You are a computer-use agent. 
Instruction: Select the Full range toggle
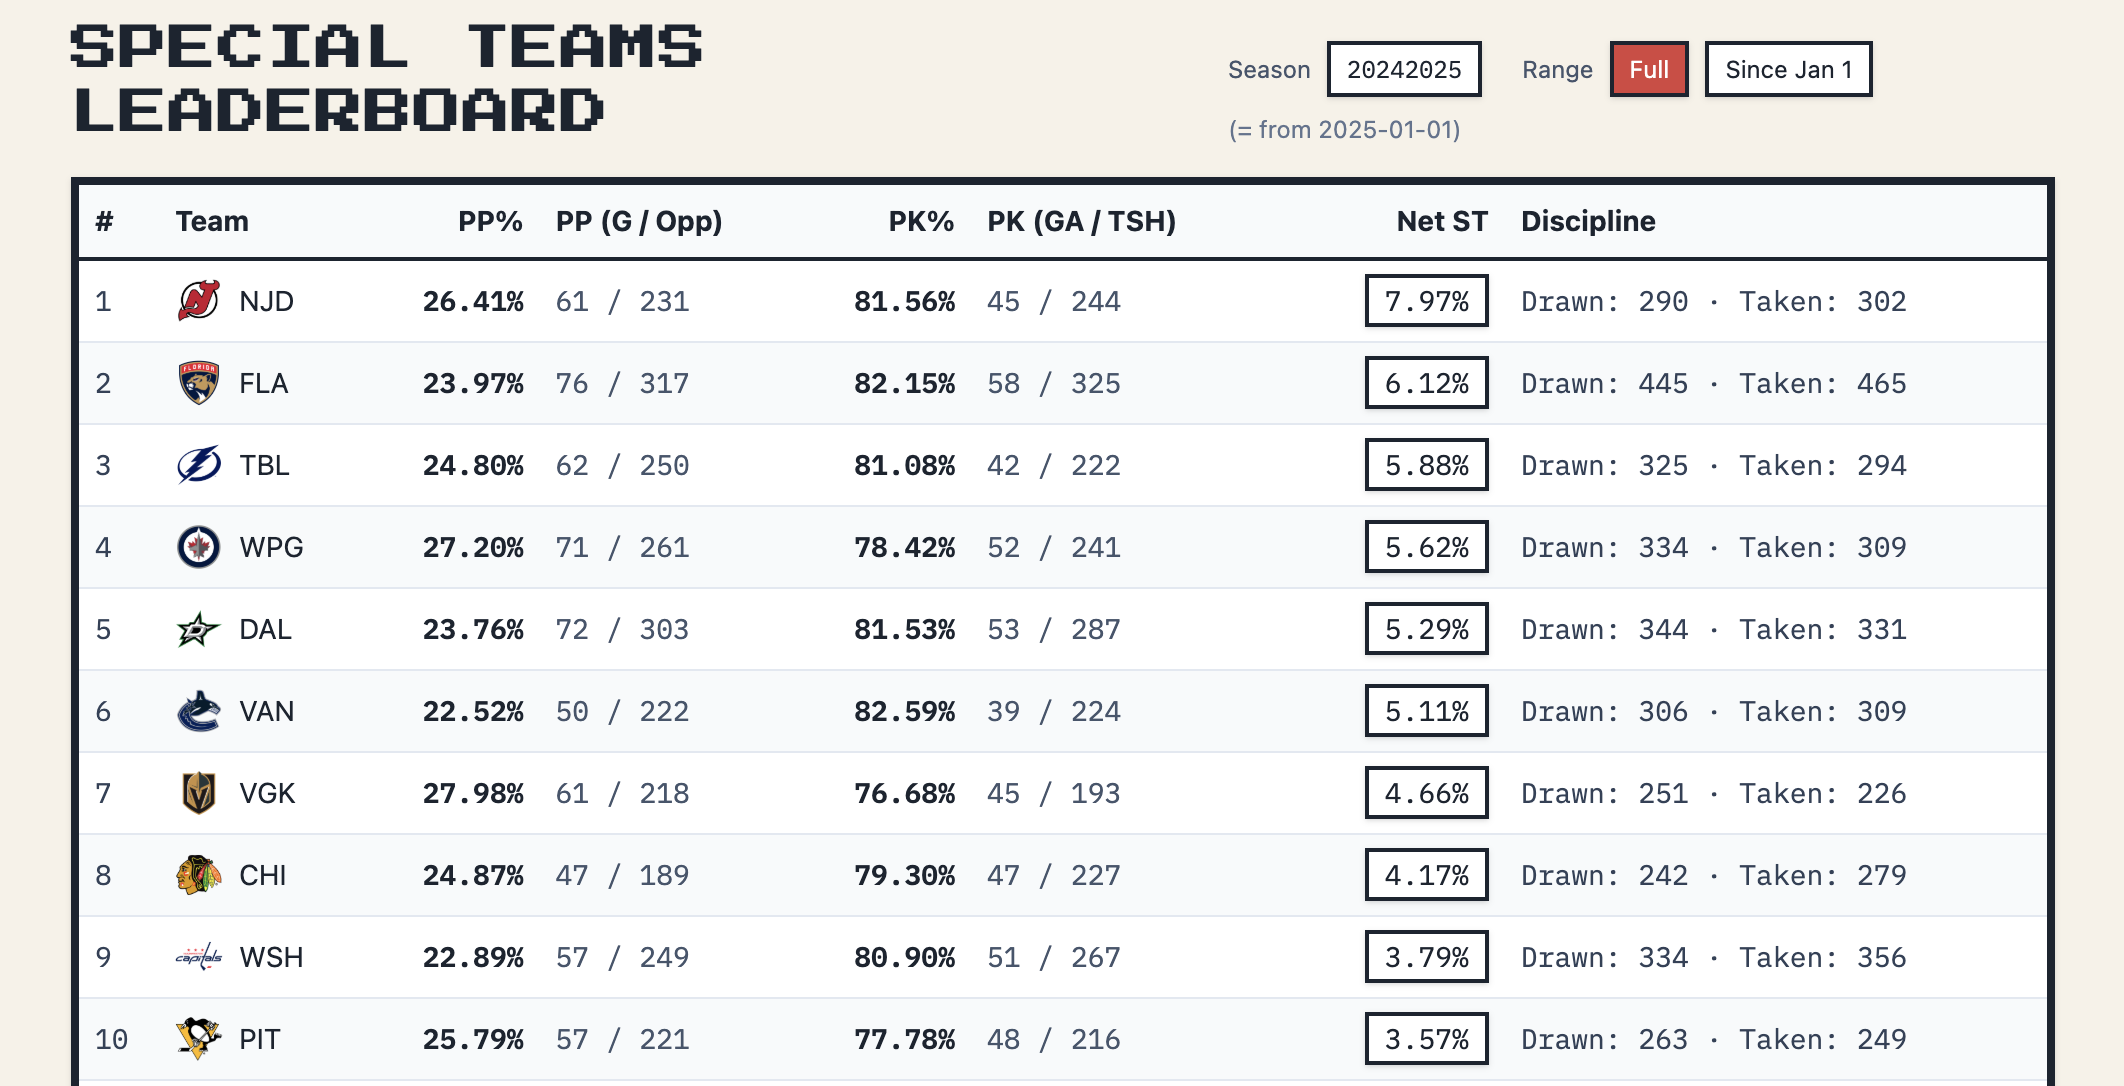click(1648, 69)
